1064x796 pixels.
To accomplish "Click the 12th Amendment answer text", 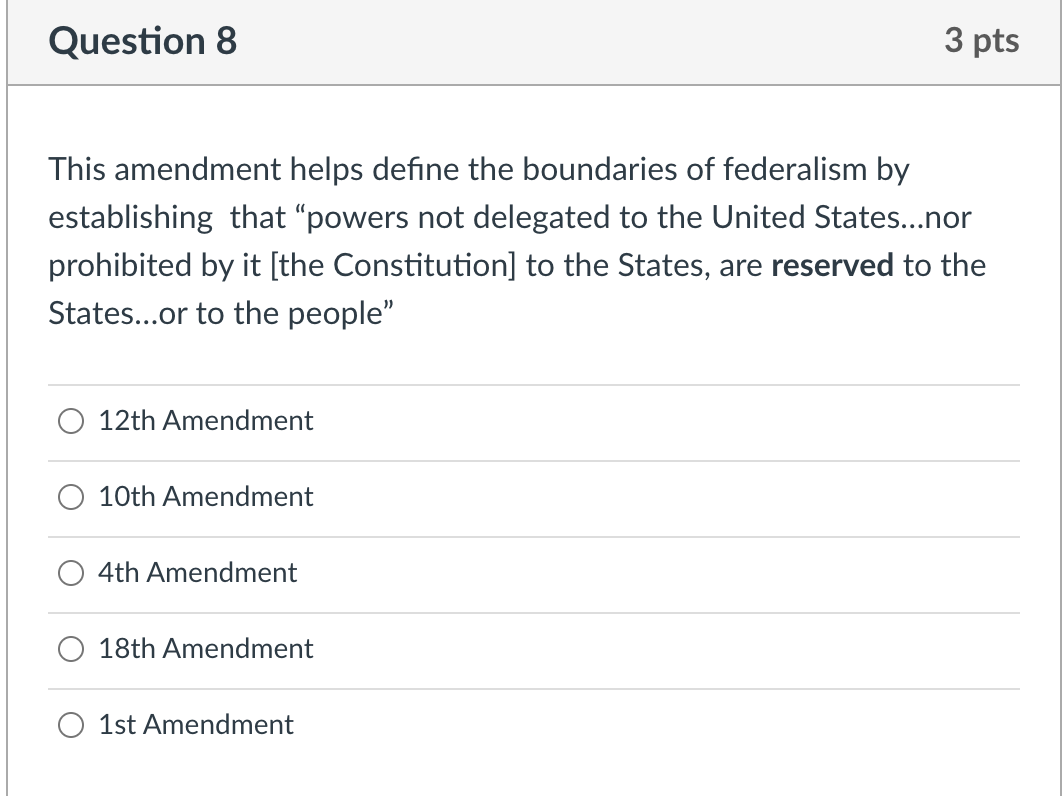I will pos(205,421).
